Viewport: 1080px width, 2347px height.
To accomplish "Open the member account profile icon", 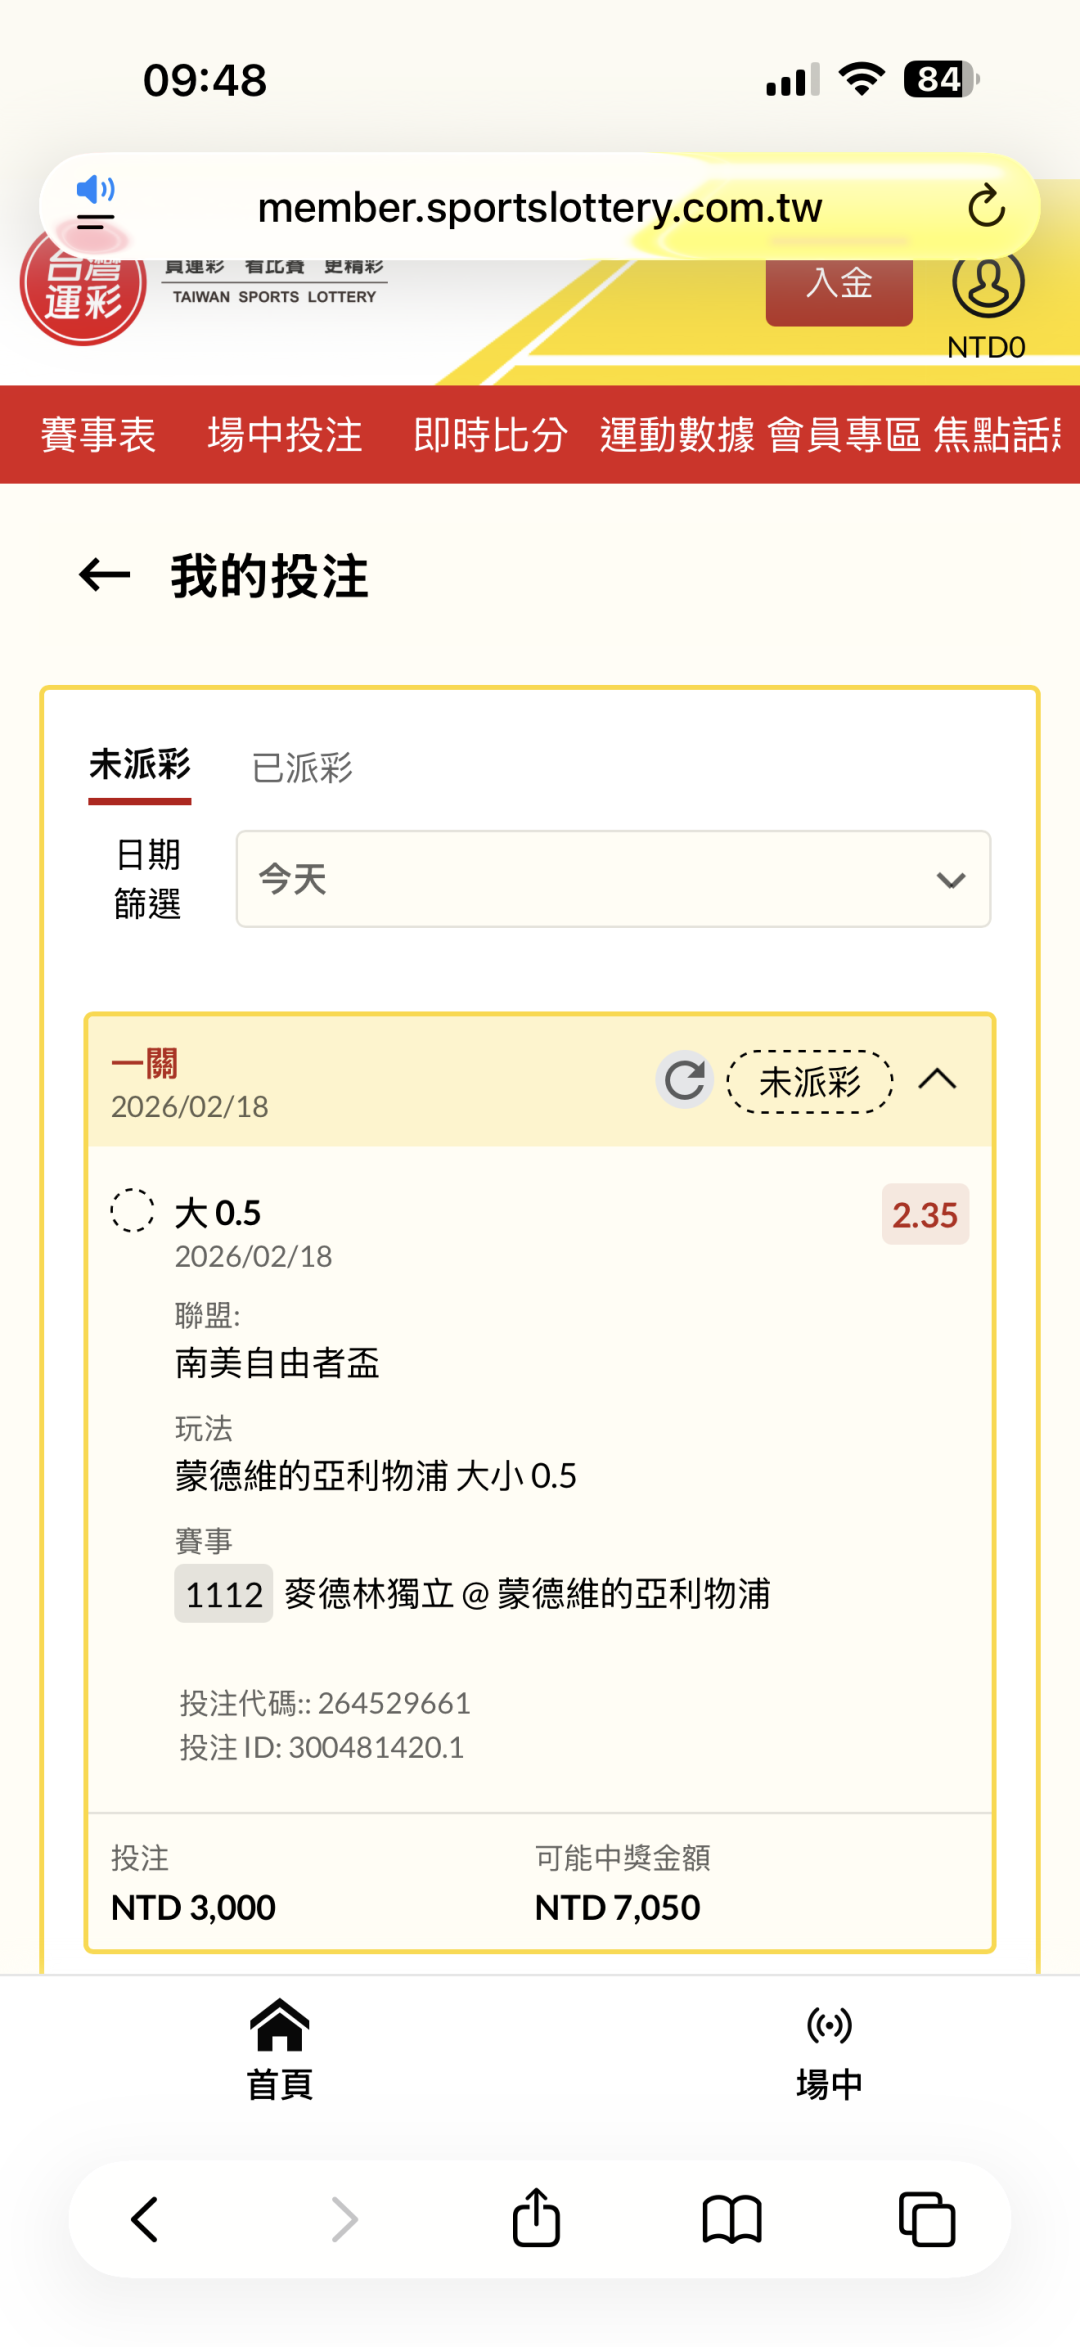I will tap(987, 285).
